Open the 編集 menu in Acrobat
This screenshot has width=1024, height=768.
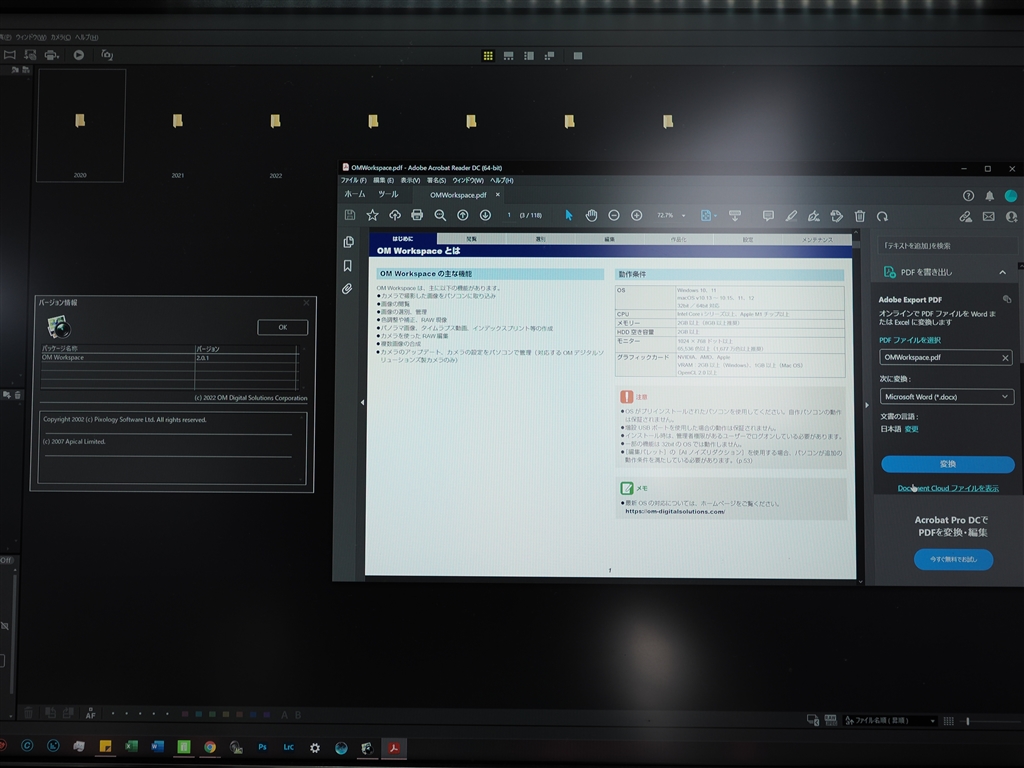pos(383,180)
